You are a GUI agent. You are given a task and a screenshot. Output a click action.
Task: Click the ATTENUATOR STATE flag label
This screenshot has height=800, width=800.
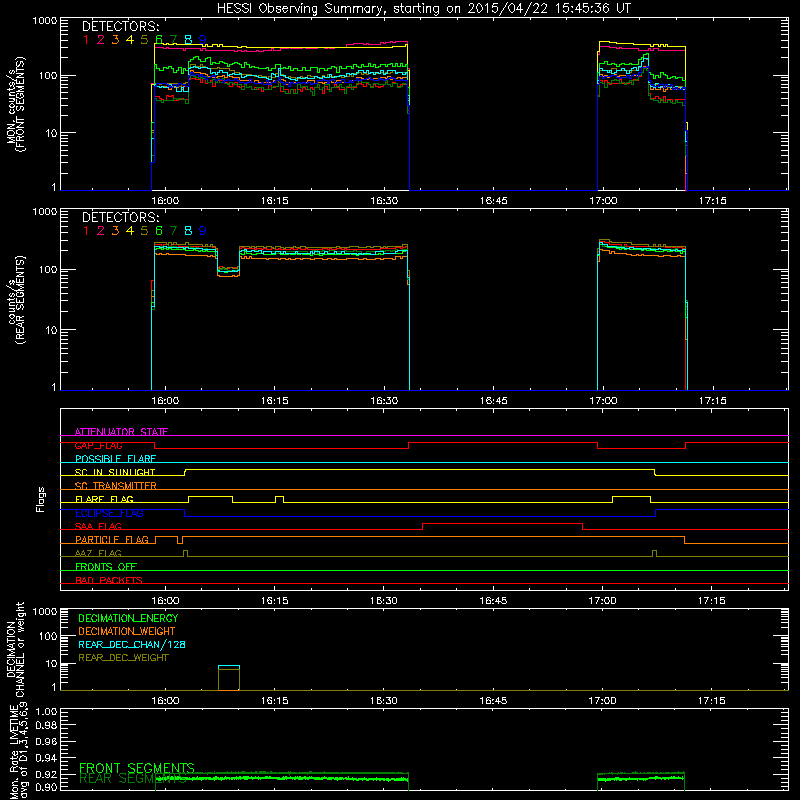click(121, 432)
